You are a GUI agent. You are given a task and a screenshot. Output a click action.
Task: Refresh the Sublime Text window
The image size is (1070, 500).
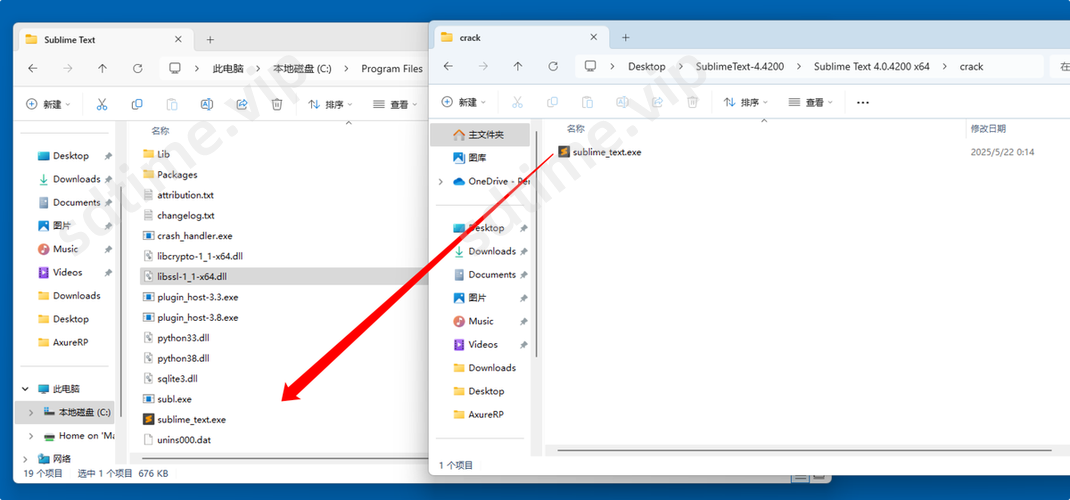pyautogui.click(x=137, y=68)
